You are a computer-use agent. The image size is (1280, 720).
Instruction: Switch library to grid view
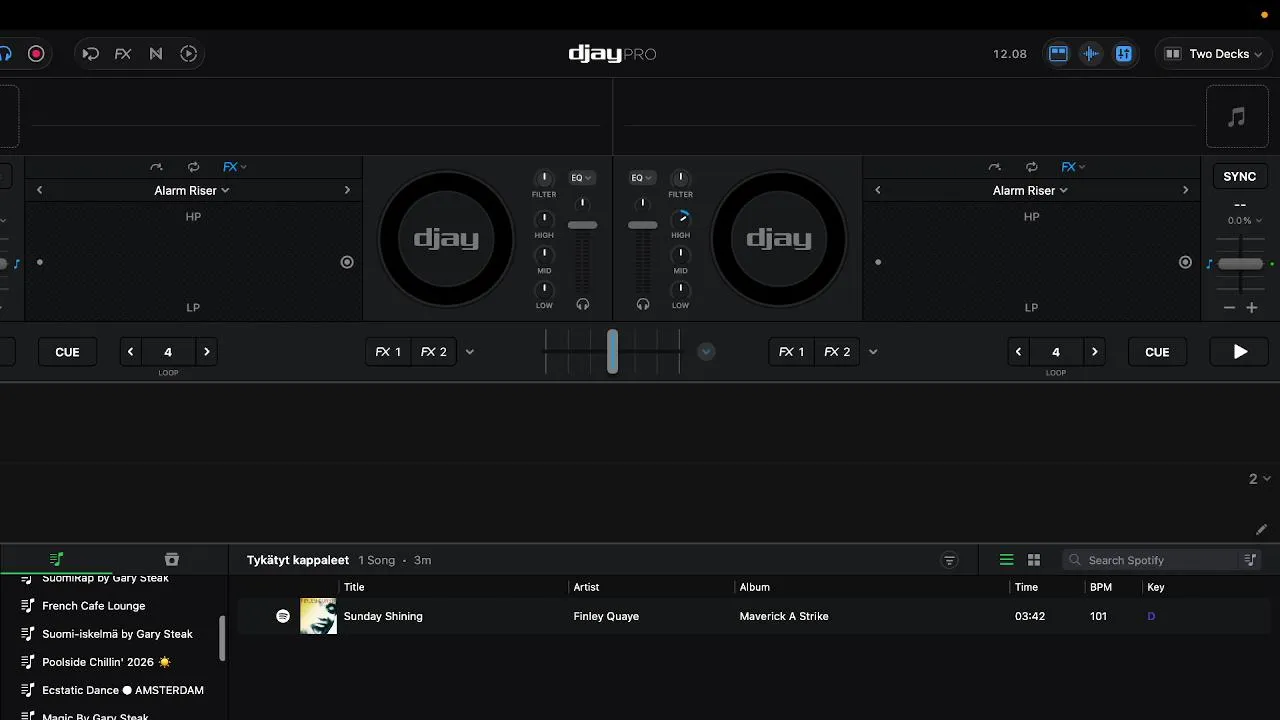[x=1034, y=560]
